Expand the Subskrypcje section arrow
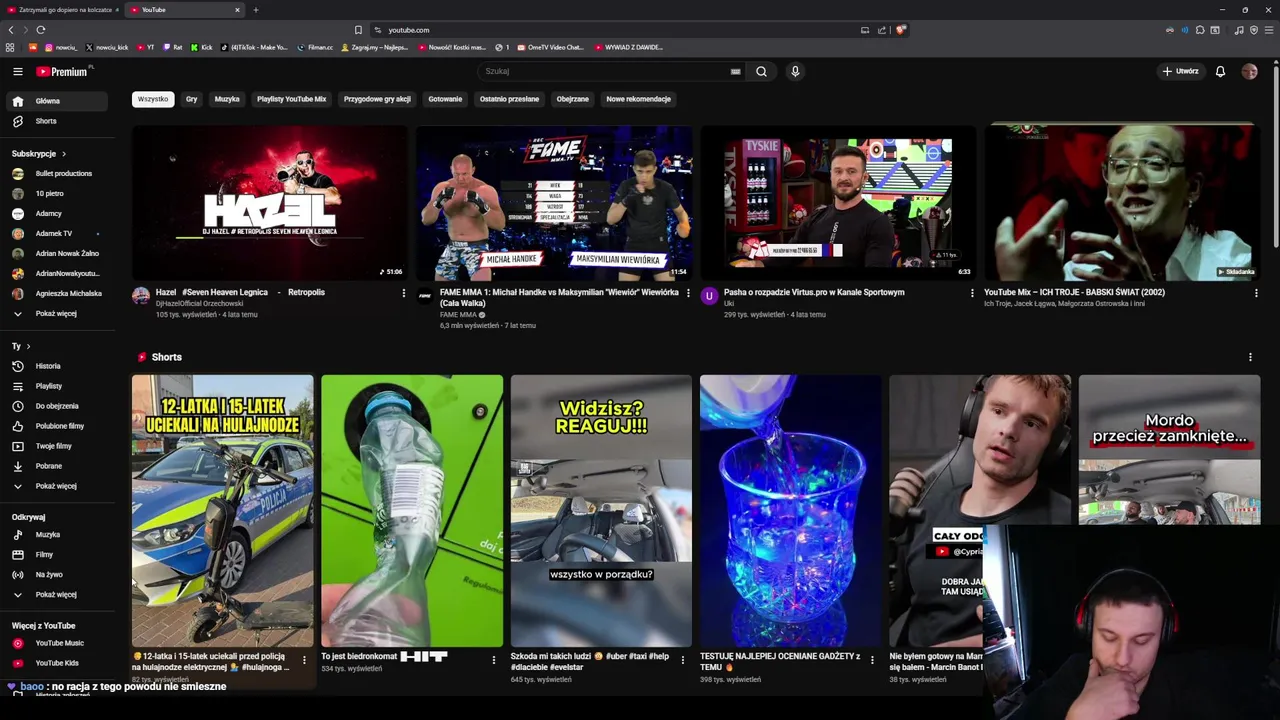This screenshot has width=1280, height=720. [64, 154]
